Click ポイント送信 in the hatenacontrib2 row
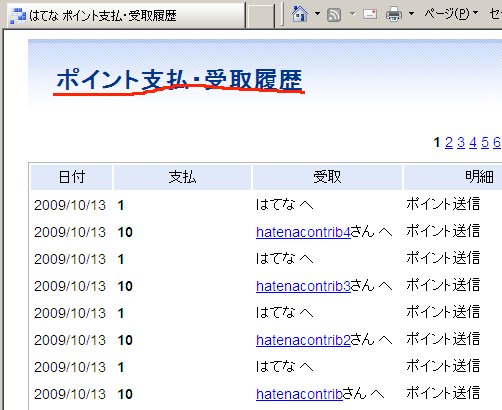Viewport: 502px width, 410px height. coord(443,339)
